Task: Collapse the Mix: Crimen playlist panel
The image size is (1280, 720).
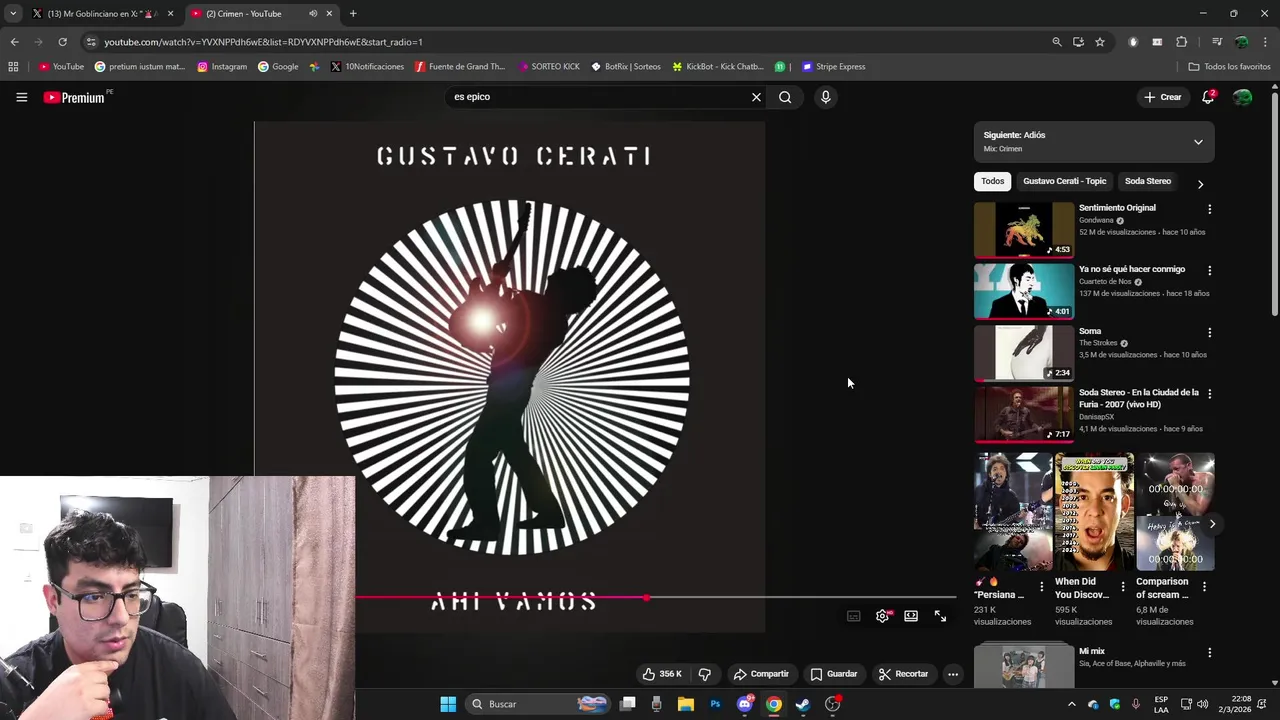Action: click(x=1198, y=142)
